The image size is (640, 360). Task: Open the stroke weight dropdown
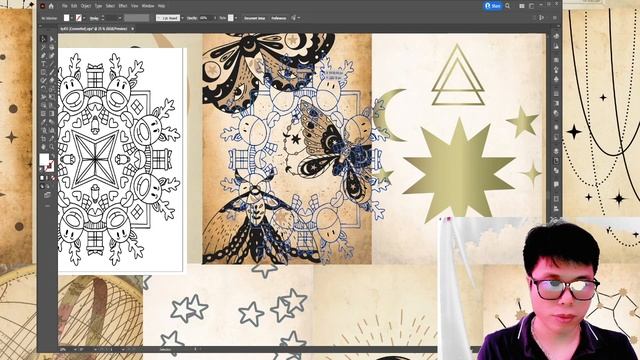tap(120, 18)
